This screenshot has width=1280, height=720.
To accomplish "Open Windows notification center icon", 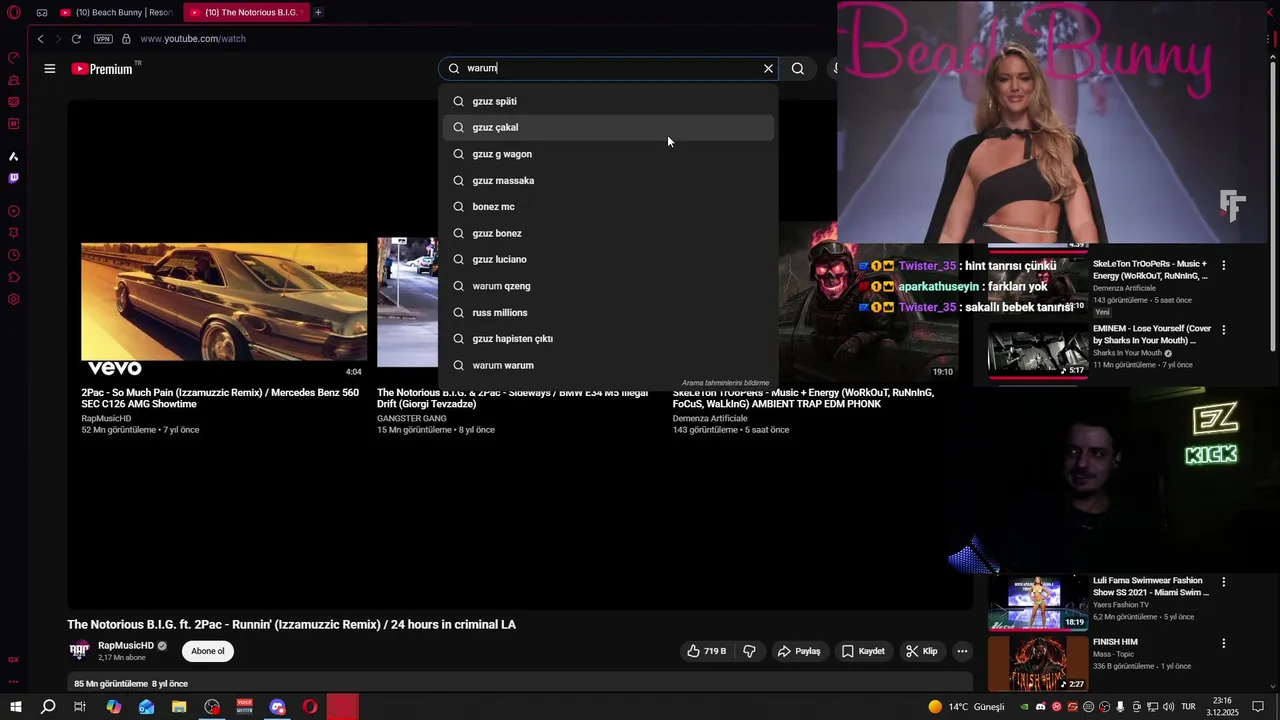I will pyautogui.click(x=1258, y=707).
